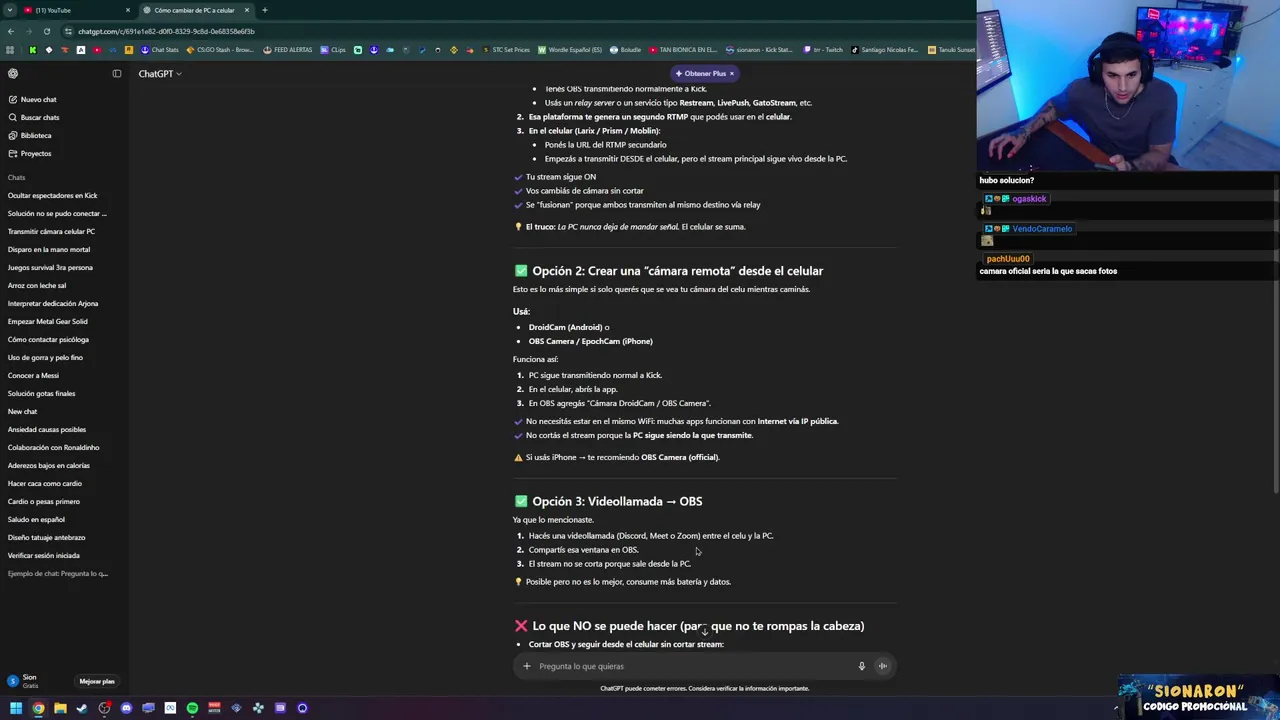1280x720 pixels.
Task: Open the Boludle bookmark
Action: coord(625,50)
